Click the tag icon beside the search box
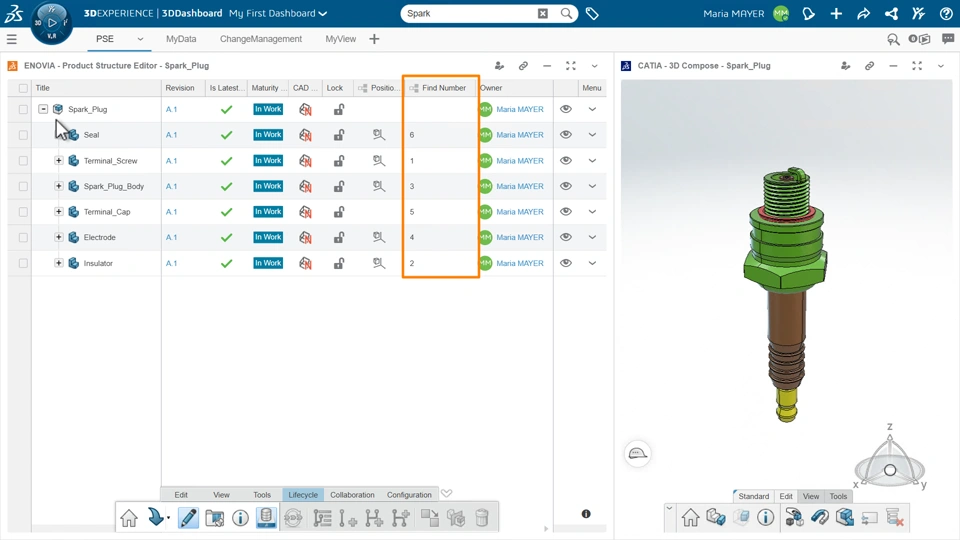The width and height of the screenshot is (960, 540). coord(592,13)
